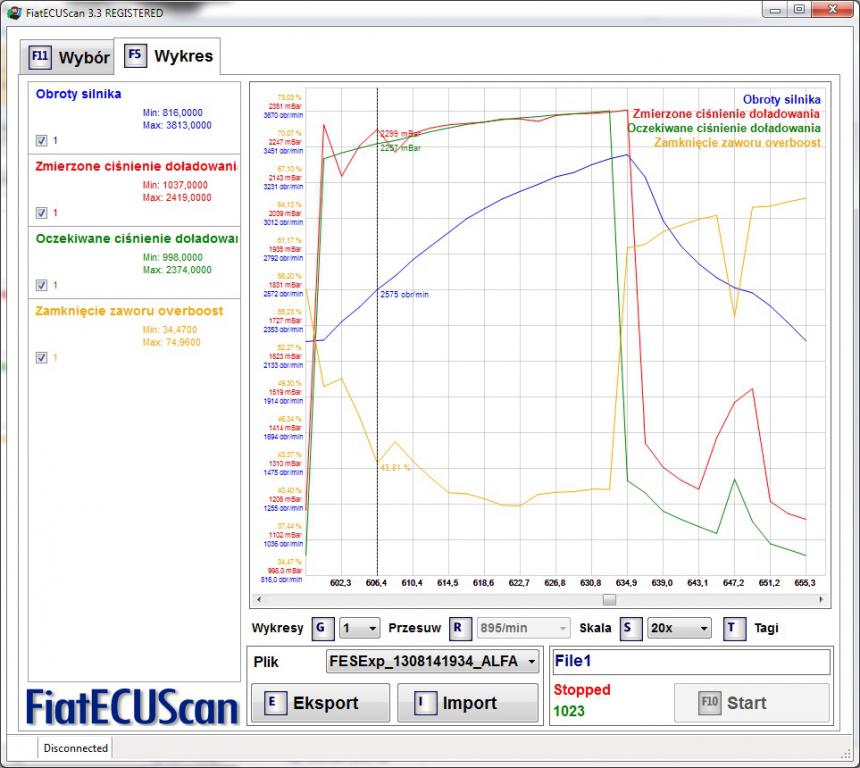Toggle the Obroty silnika series checkbox
This screenshot has width=860, height=768.
(41, 141)
